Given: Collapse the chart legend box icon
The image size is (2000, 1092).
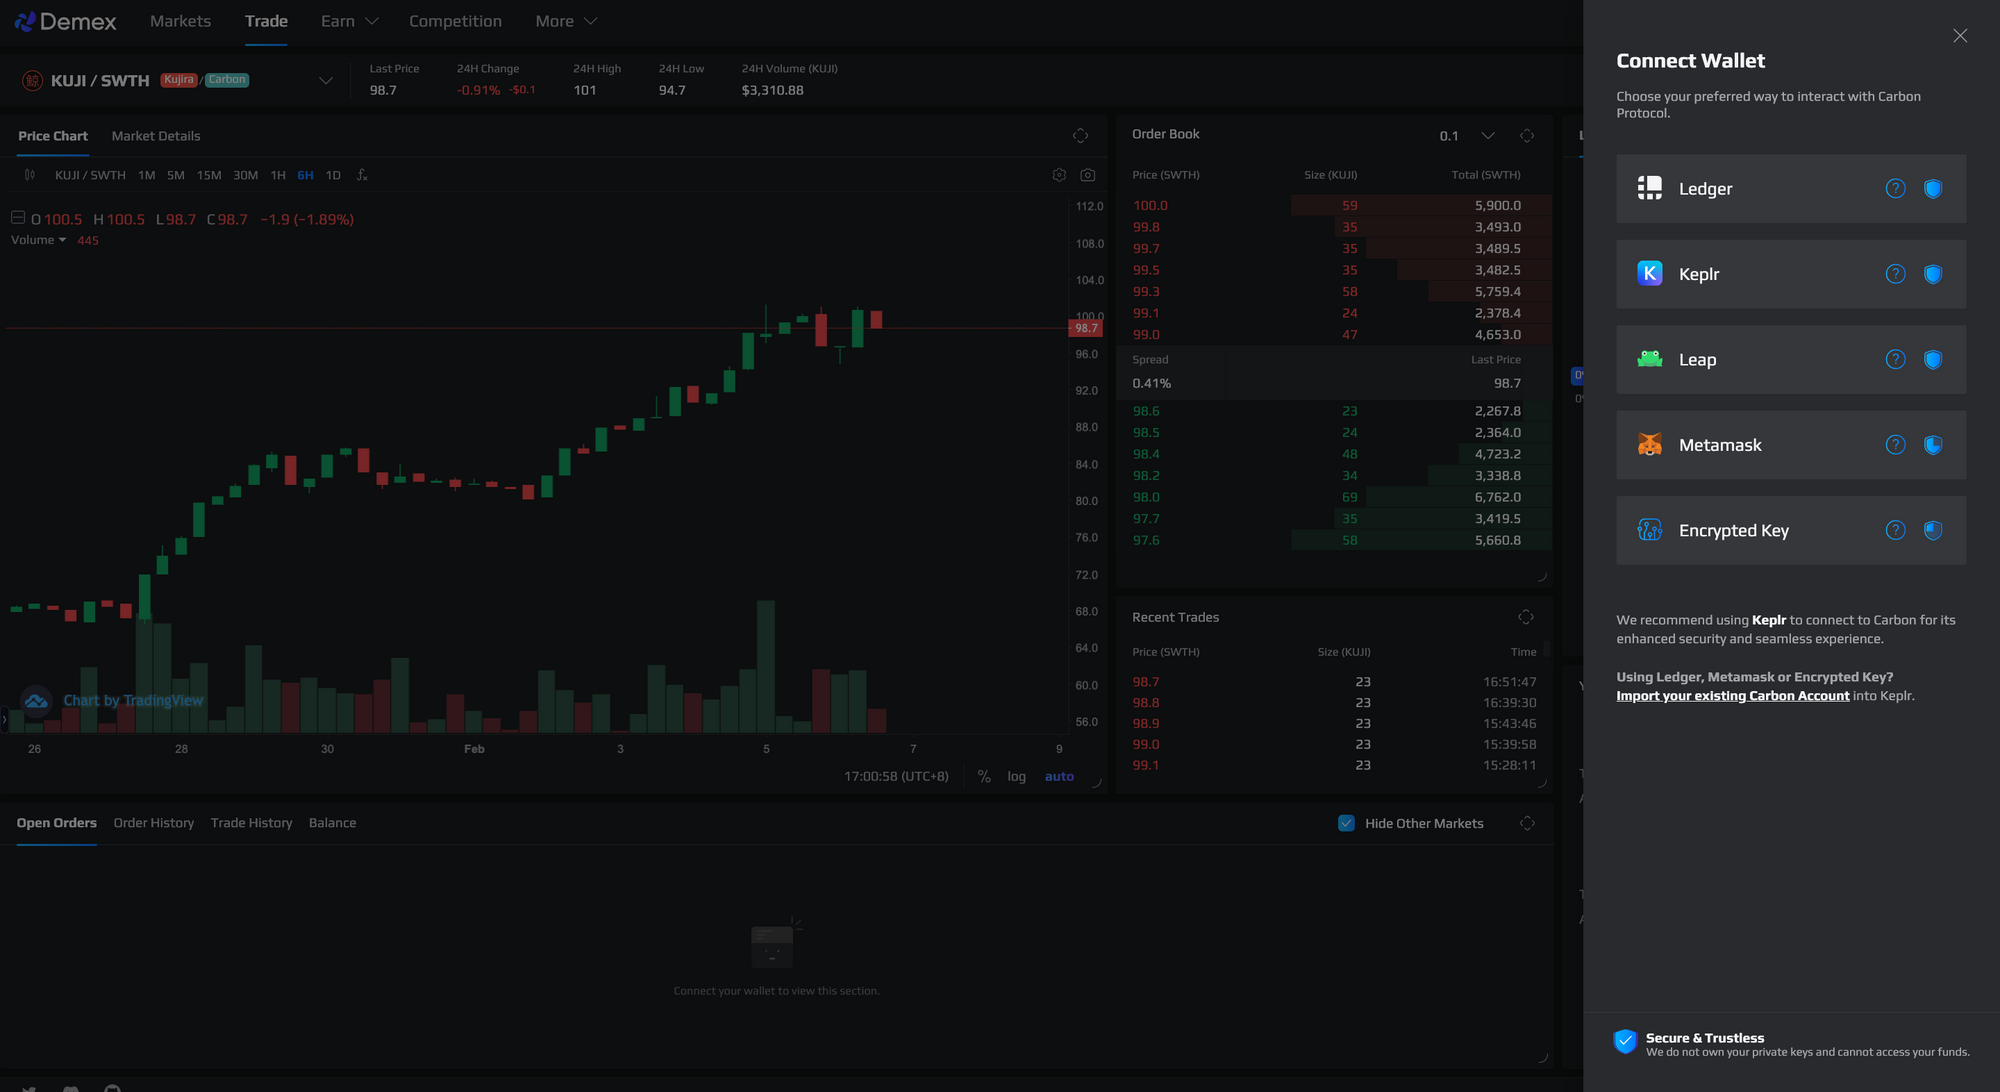Looking at the screenshot, I should (18, 218).
